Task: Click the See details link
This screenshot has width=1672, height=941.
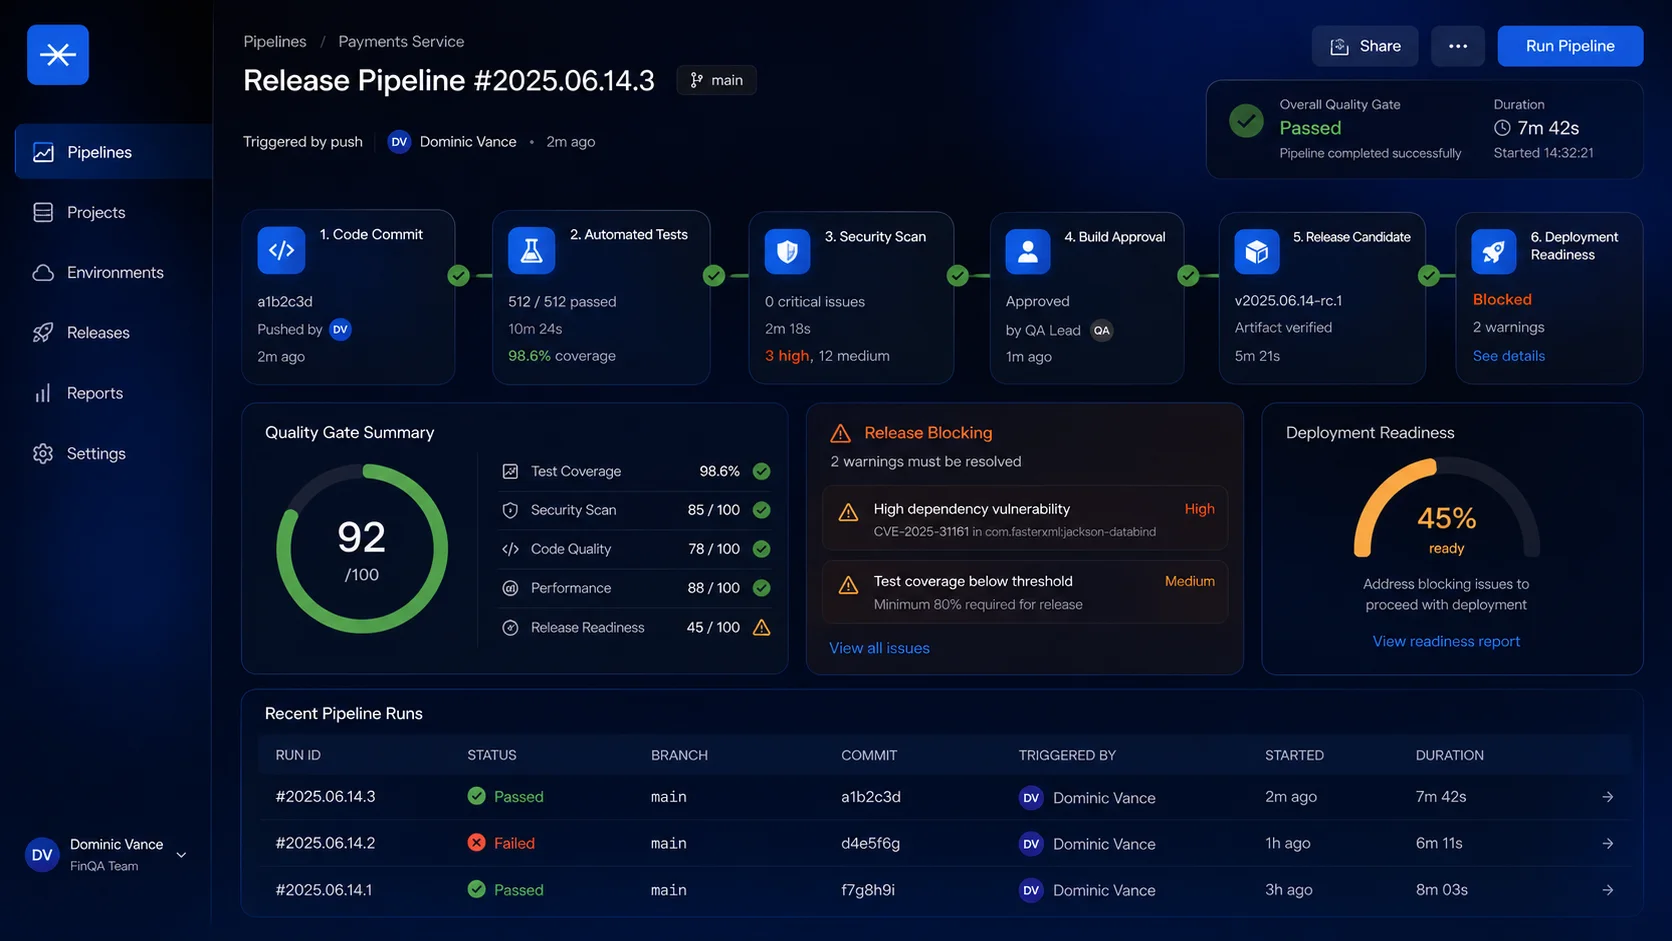Action: click(1508, 356)
